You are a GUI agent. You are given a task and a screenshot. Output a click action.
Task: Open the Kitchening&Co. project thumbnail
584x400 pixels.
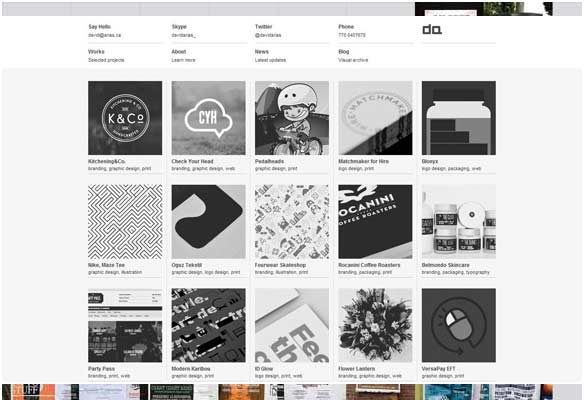click(125, 118)
